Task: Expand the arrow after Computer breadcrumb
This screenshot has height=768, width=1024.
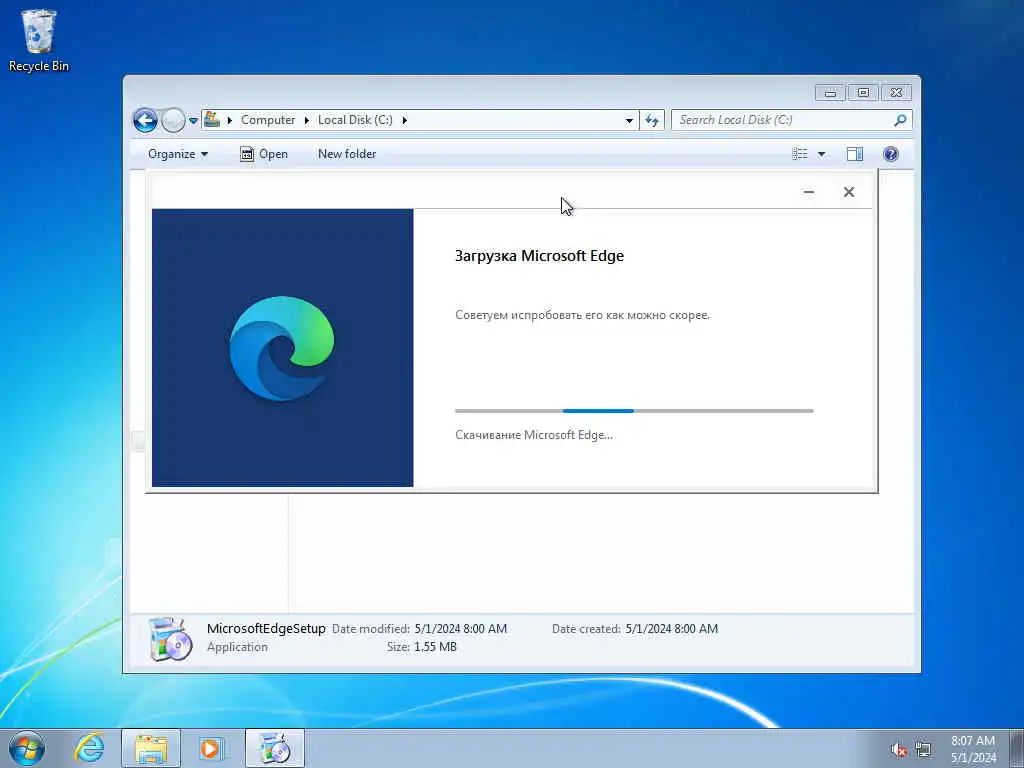Action: click(x=307, y=120)
